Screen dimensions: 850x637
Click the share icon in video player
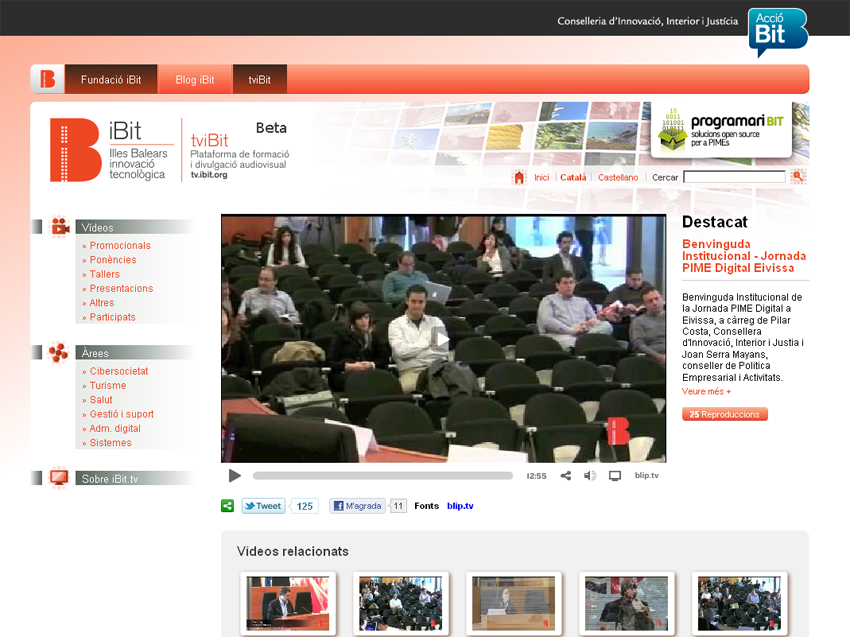click(566, 476)
